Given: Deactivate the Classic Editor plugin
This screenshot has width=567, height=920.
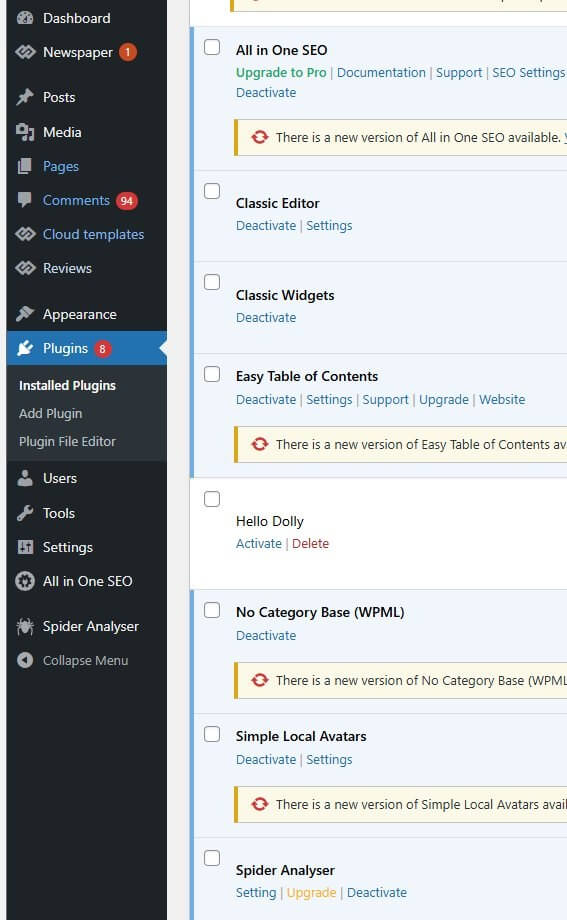Looking at the screenshot, I should [x=266, y=226].
